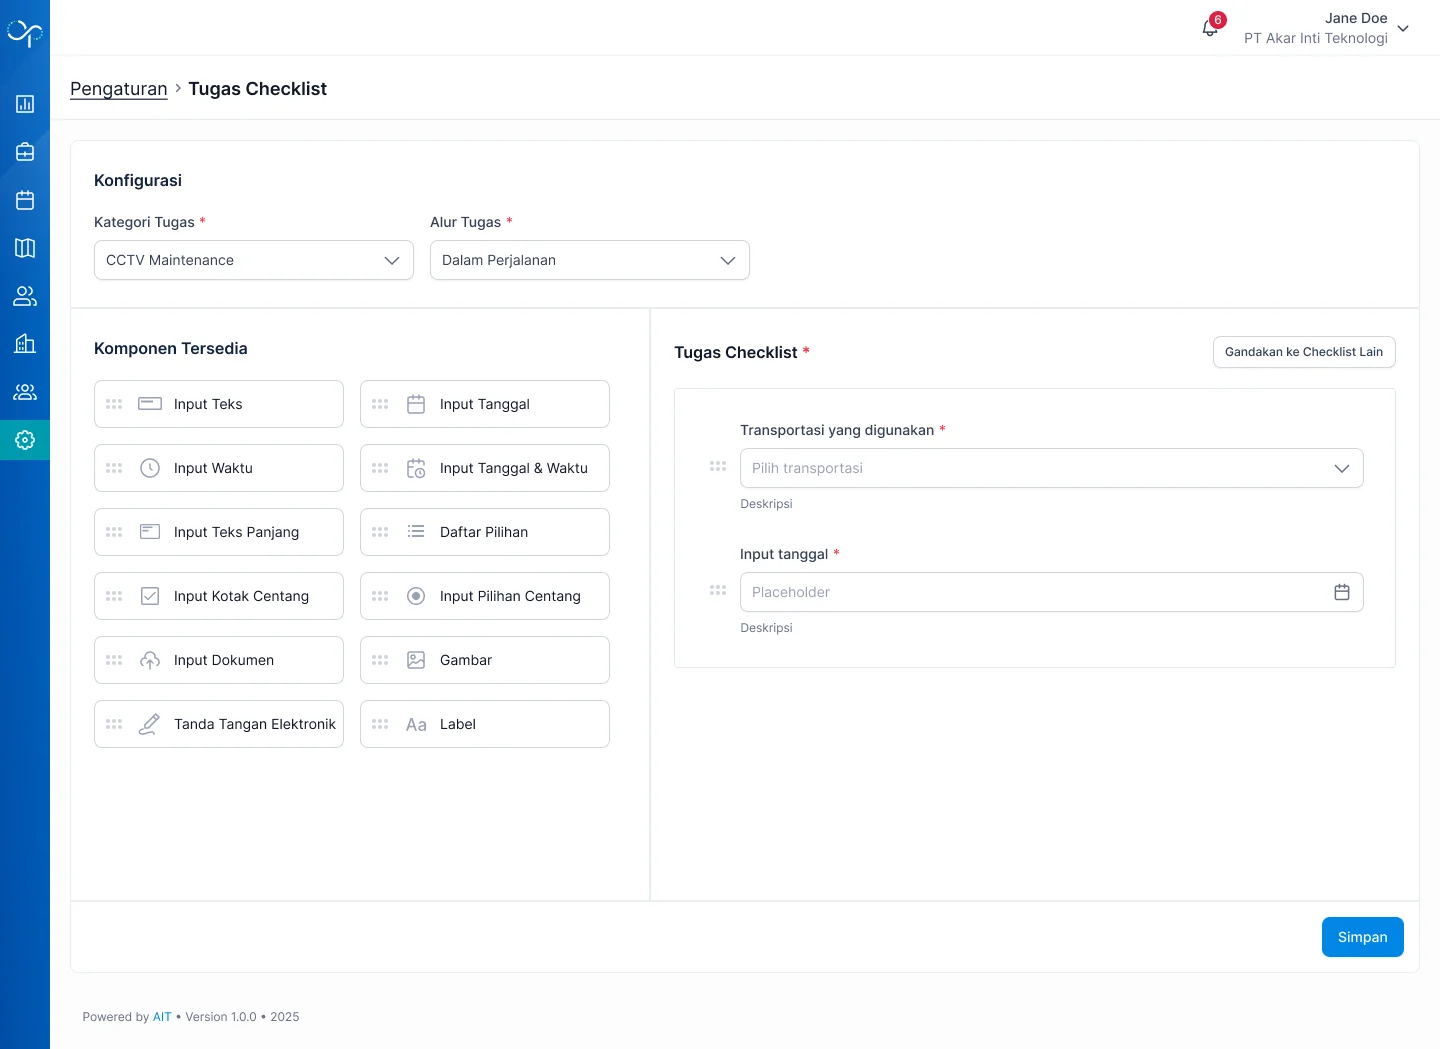The width and height of the screenshot is (1440, 1049).
Task: Open the briefcase sidebar icon
Action: (25, 152)
